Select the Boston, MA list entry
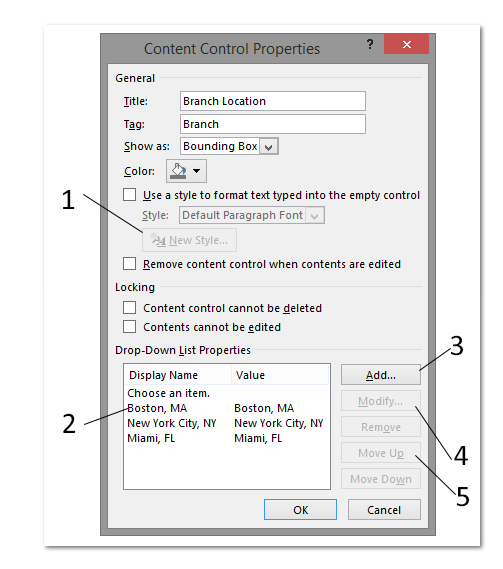 point(226,408)
